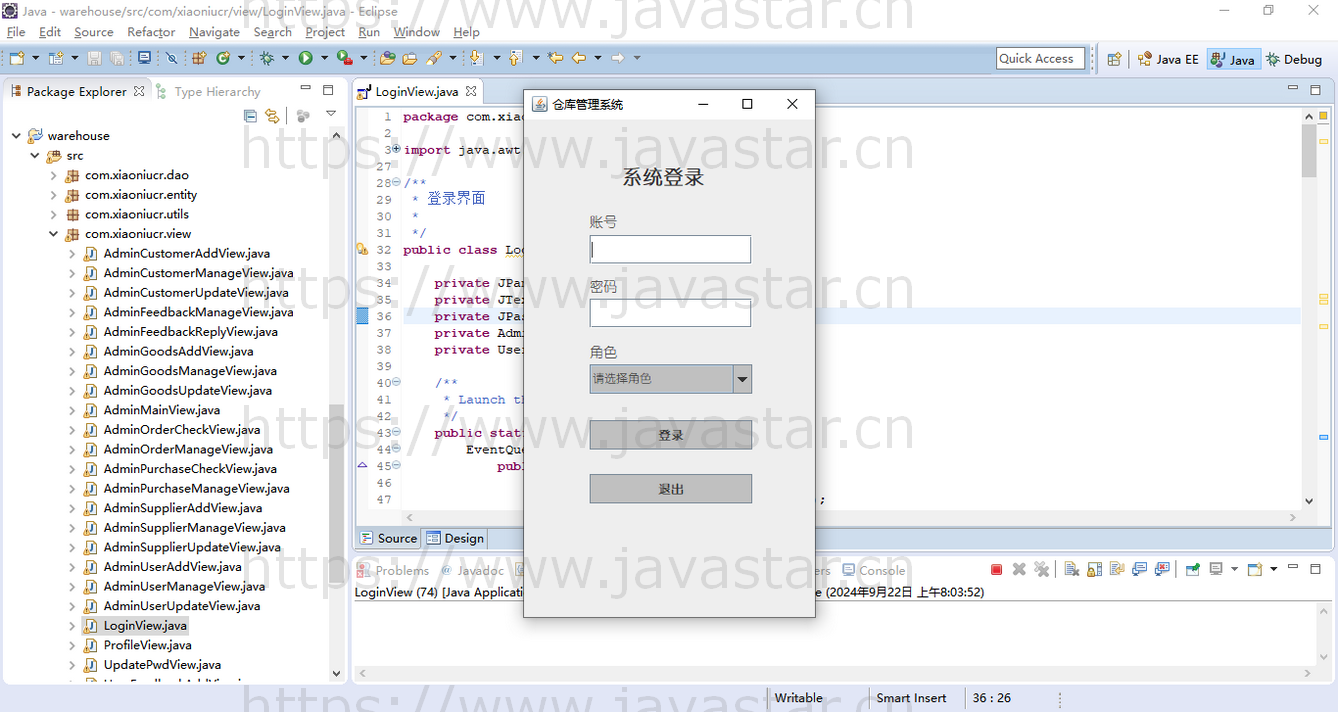
Task: Click the Debug bug icon in main toolbar
Action: 267,59
